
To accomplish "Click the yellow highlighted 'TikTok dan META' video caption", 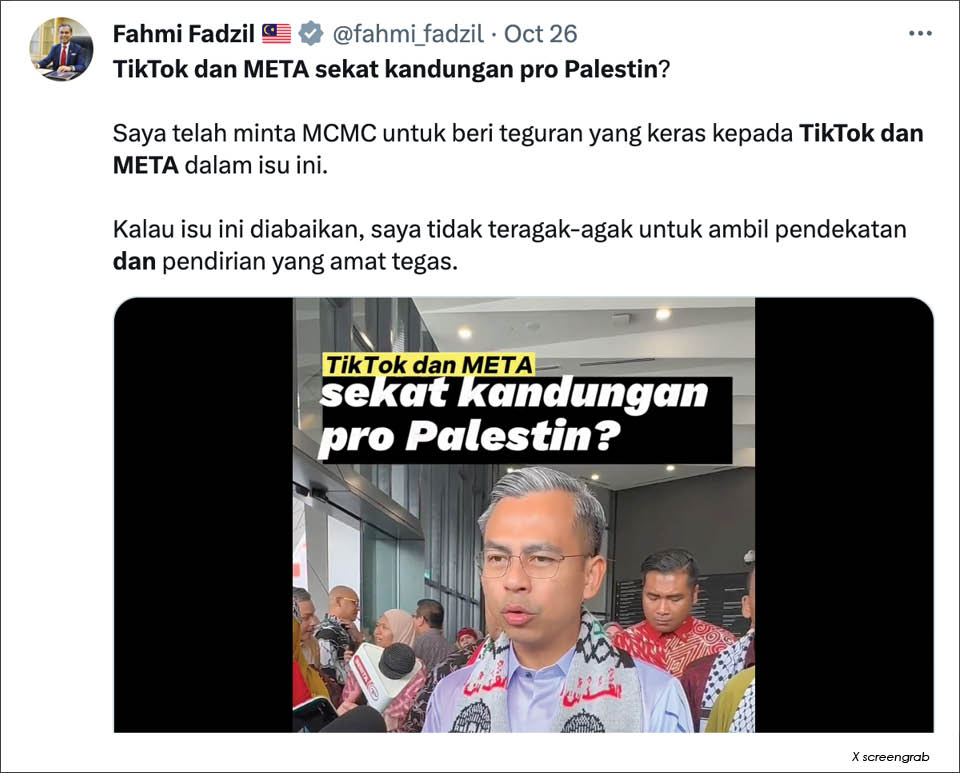I will pos(429,365).
